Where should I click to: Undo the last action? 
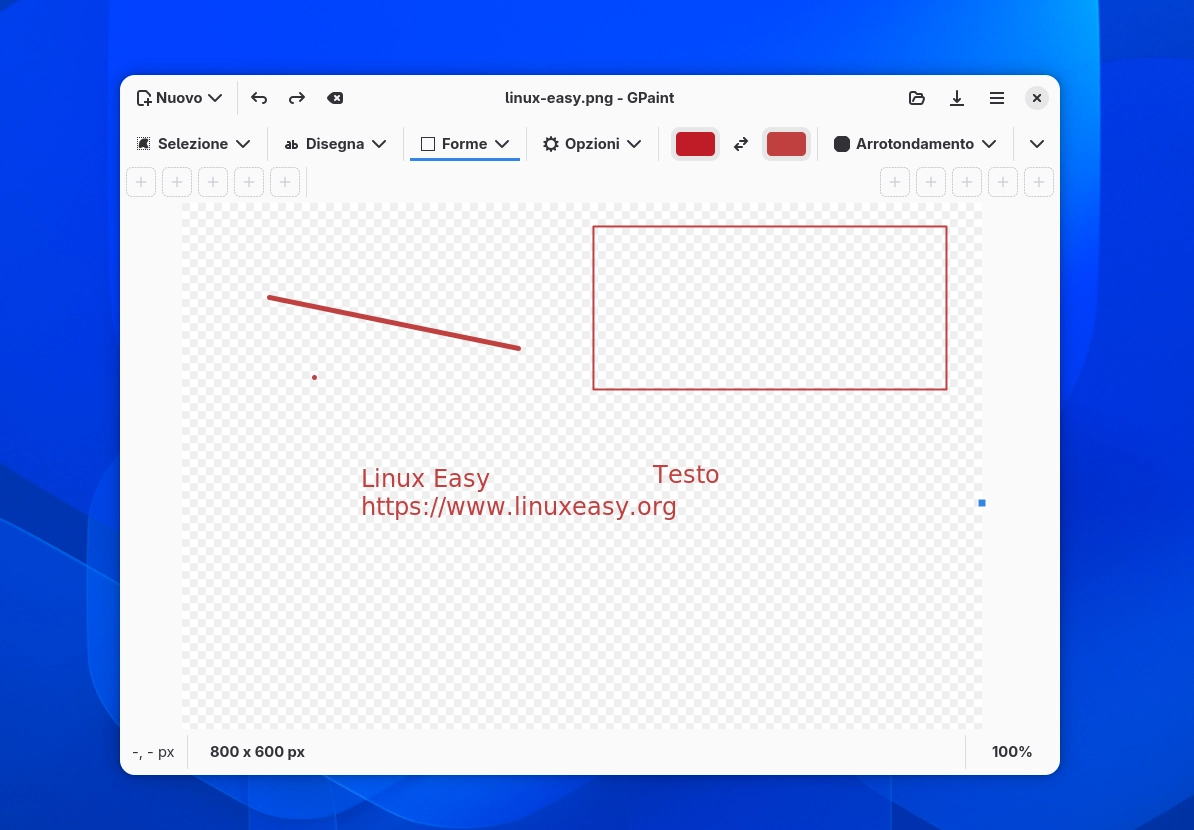click(x=259, y=98)
